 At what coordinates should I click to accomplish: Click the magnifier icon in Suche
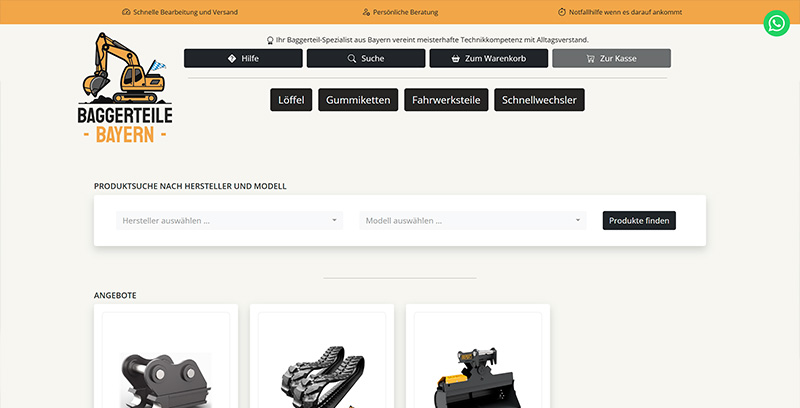click(x=352, y=59)
